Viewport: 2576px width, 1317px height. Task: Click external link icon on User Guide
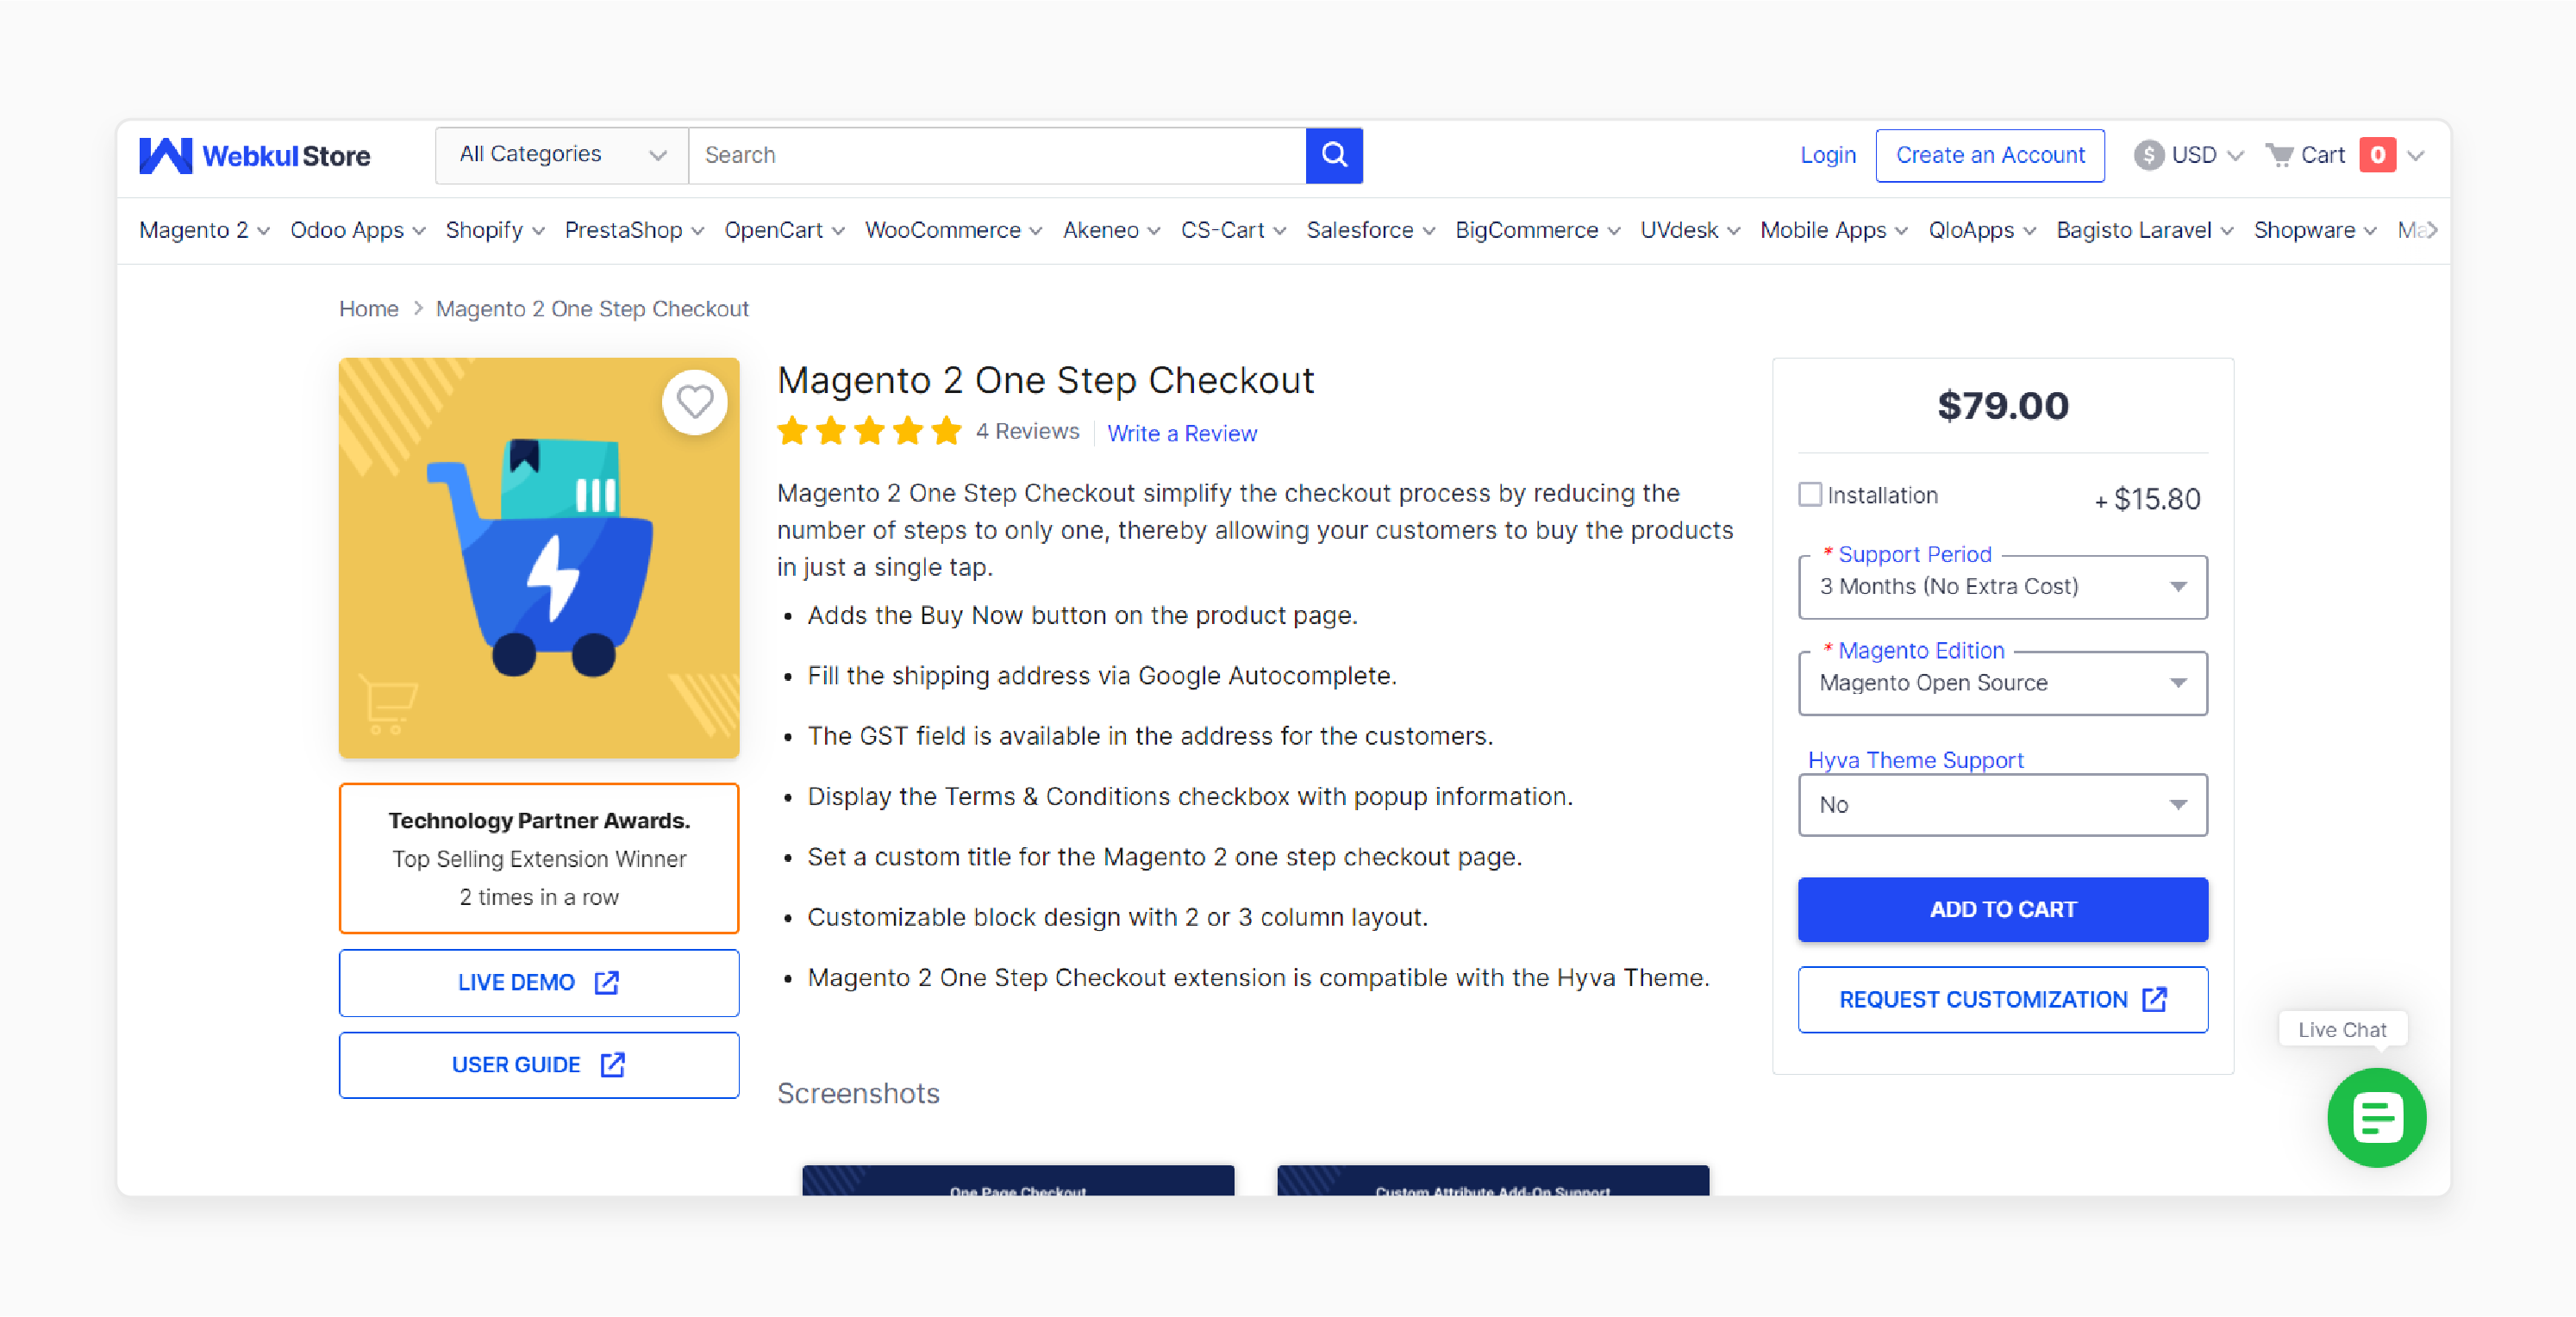(x=613, y=1065)
